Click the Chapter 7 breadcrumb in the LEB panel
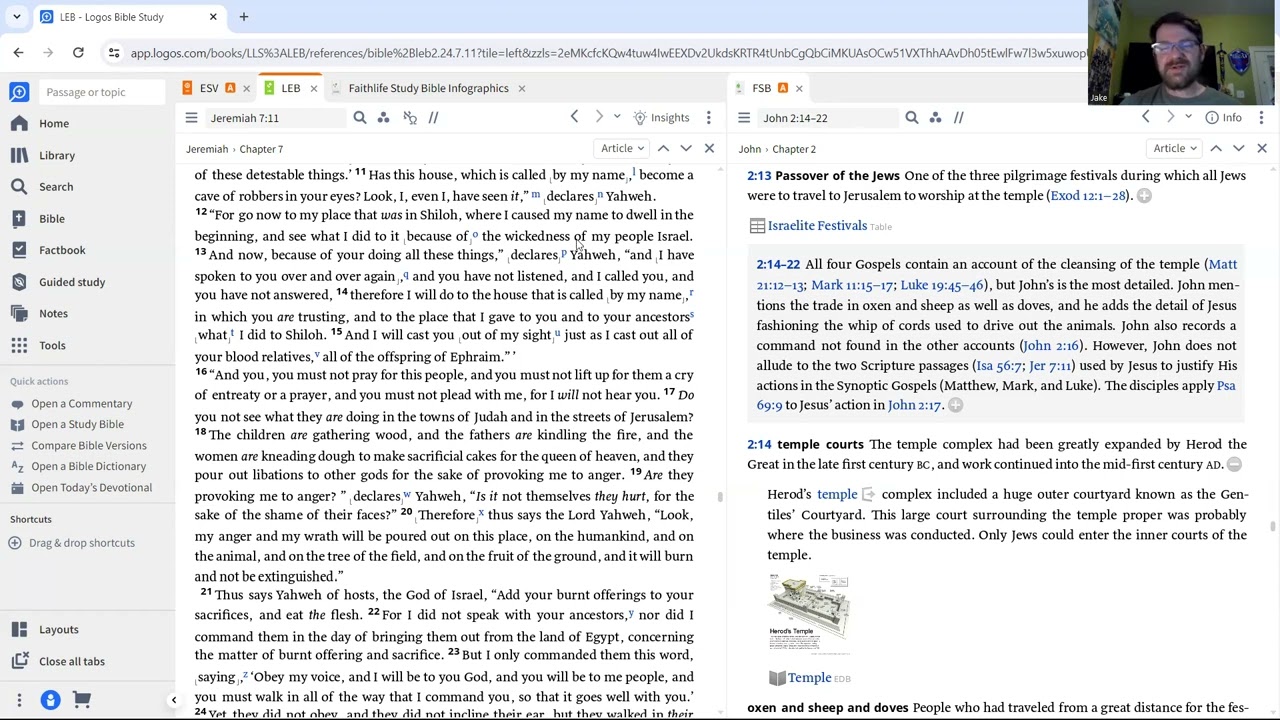Viewport: 1280px width, 720px height. [x=261, y=149]
